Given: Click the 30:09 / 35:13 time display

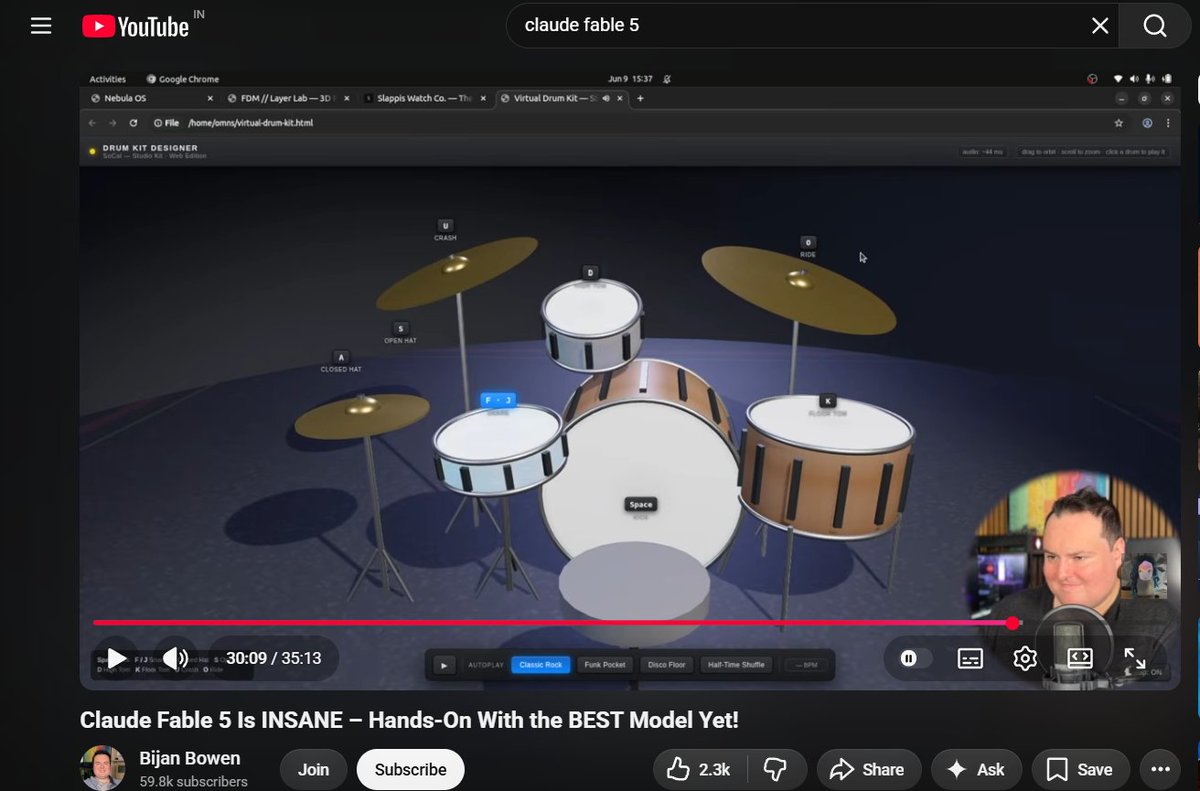Looking at the screenshot, I should coord(273,658).
